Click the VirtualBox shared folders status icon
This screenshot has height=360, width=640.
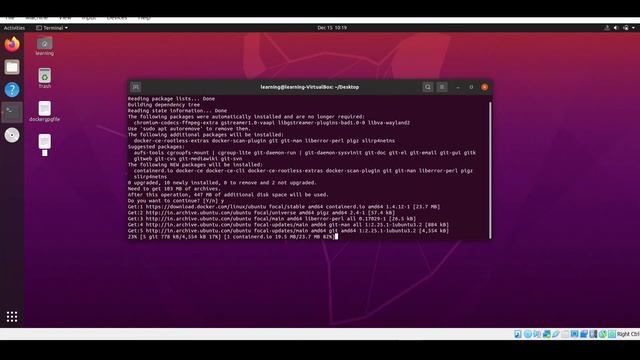tap(565, 334)
